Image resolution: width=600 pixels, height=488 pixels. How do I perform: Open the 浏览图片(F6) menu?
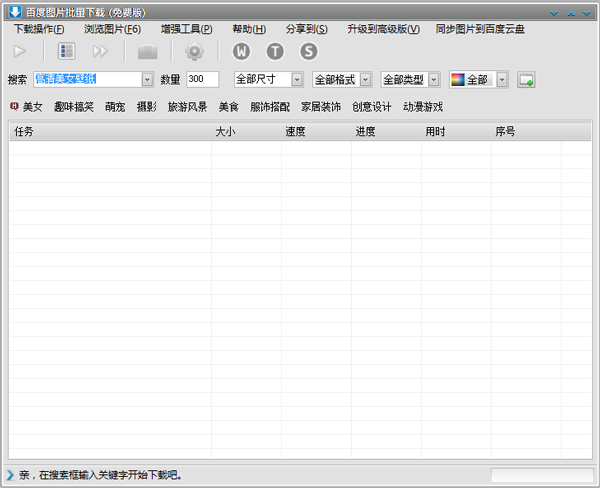click(x=112, y=29)
